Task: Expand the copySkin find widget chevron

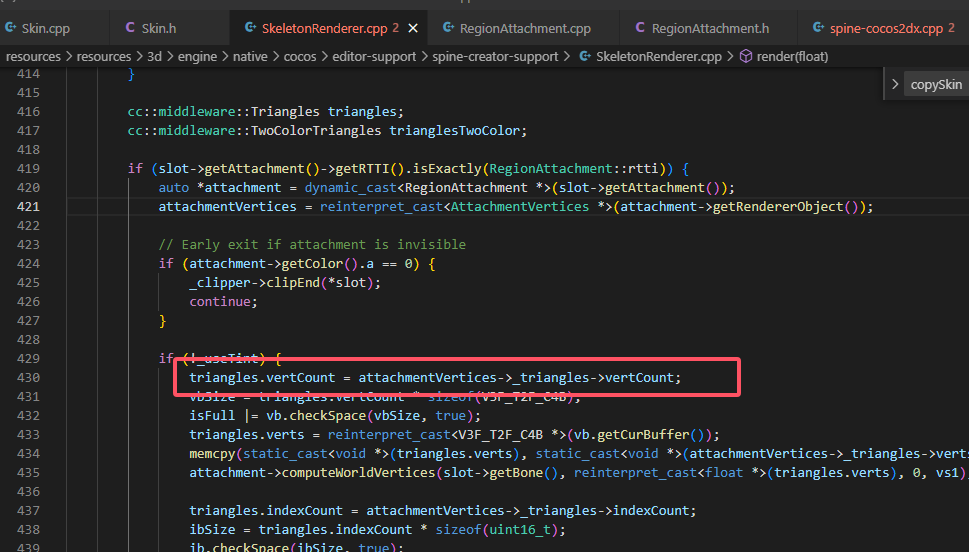Action: click(894, 84)
